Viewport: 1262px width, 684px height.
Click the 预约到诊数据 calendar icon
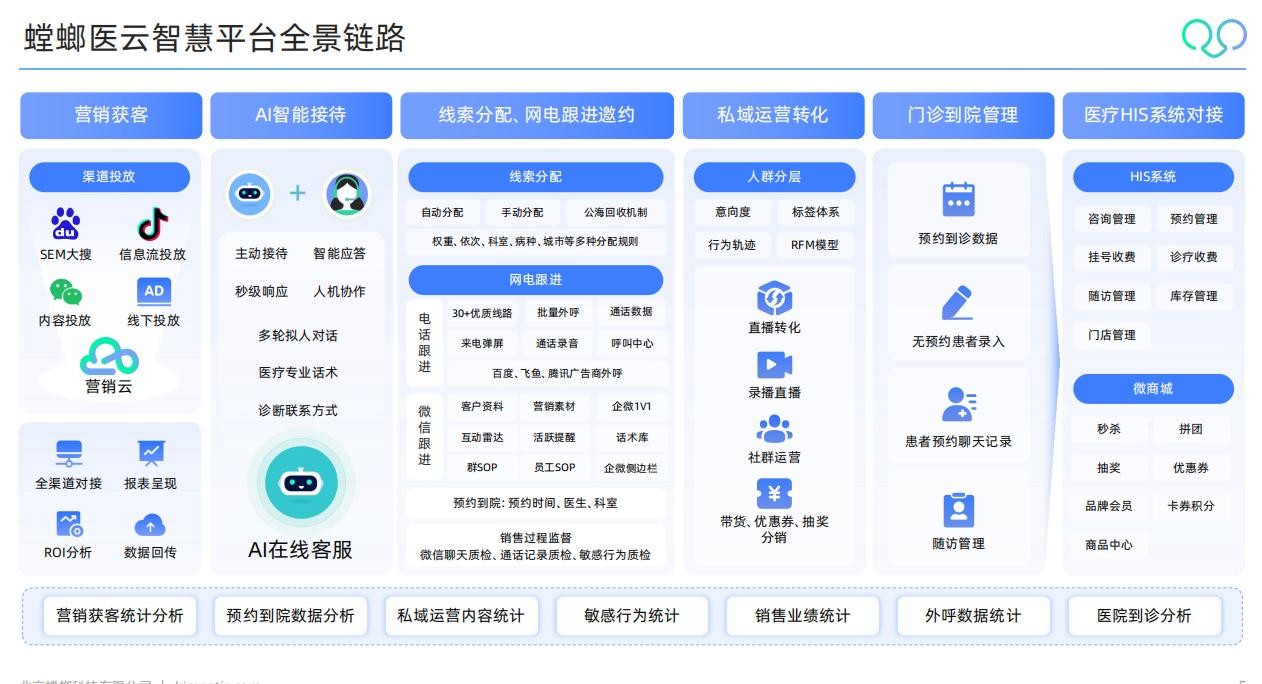(958, 199)
